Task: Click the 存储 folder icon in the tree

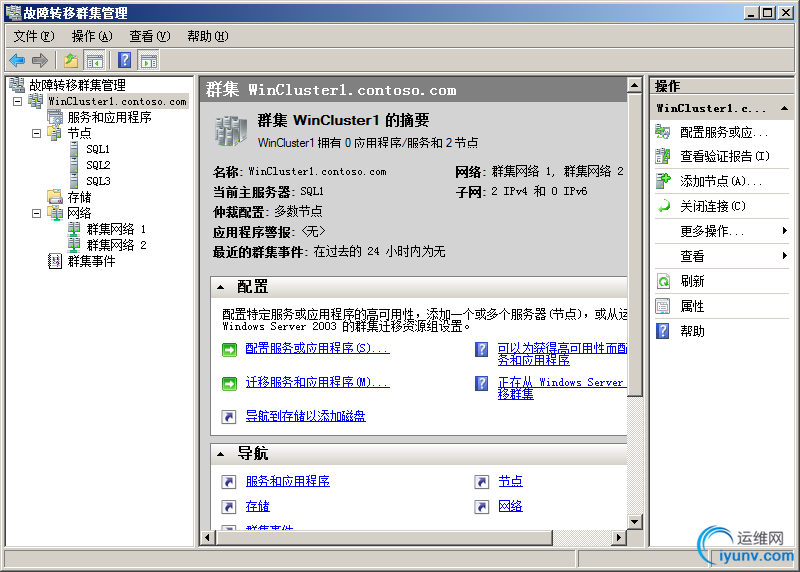Action: (x=55, y=196)
